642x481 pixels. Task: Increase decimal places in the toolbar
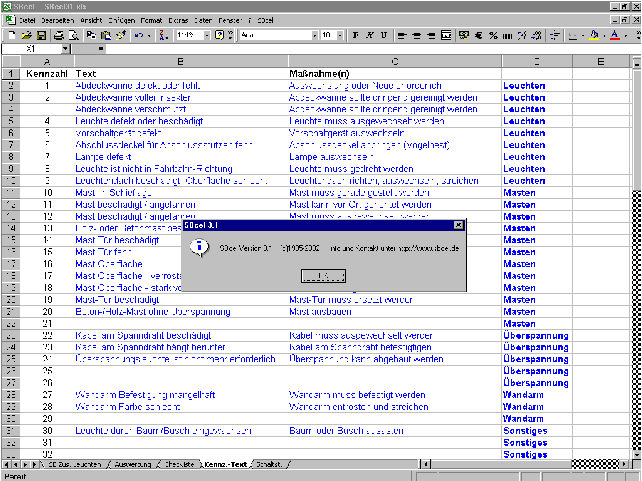point(522,36)
